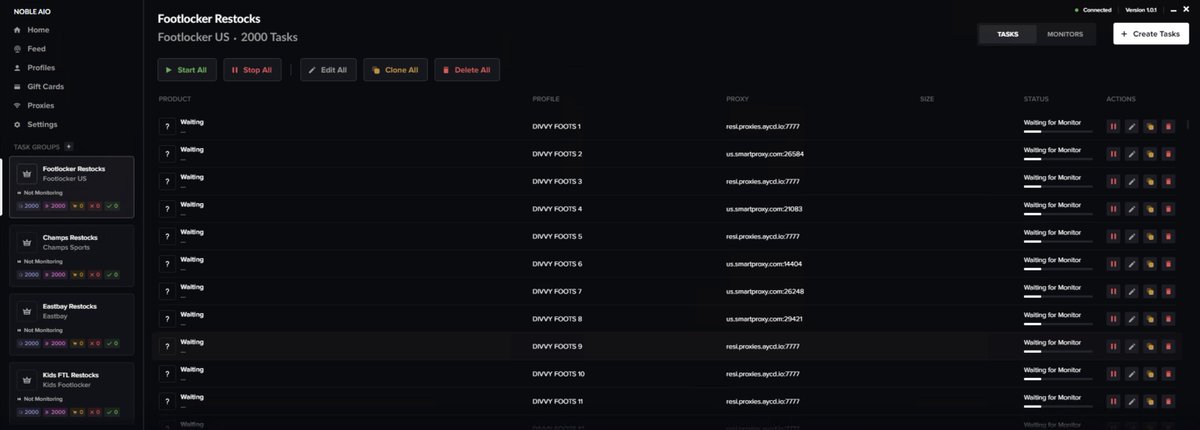The height and width of the screenshot is (430, 1200).
Task: Click Start All button
Action: (x=186, y=70)
